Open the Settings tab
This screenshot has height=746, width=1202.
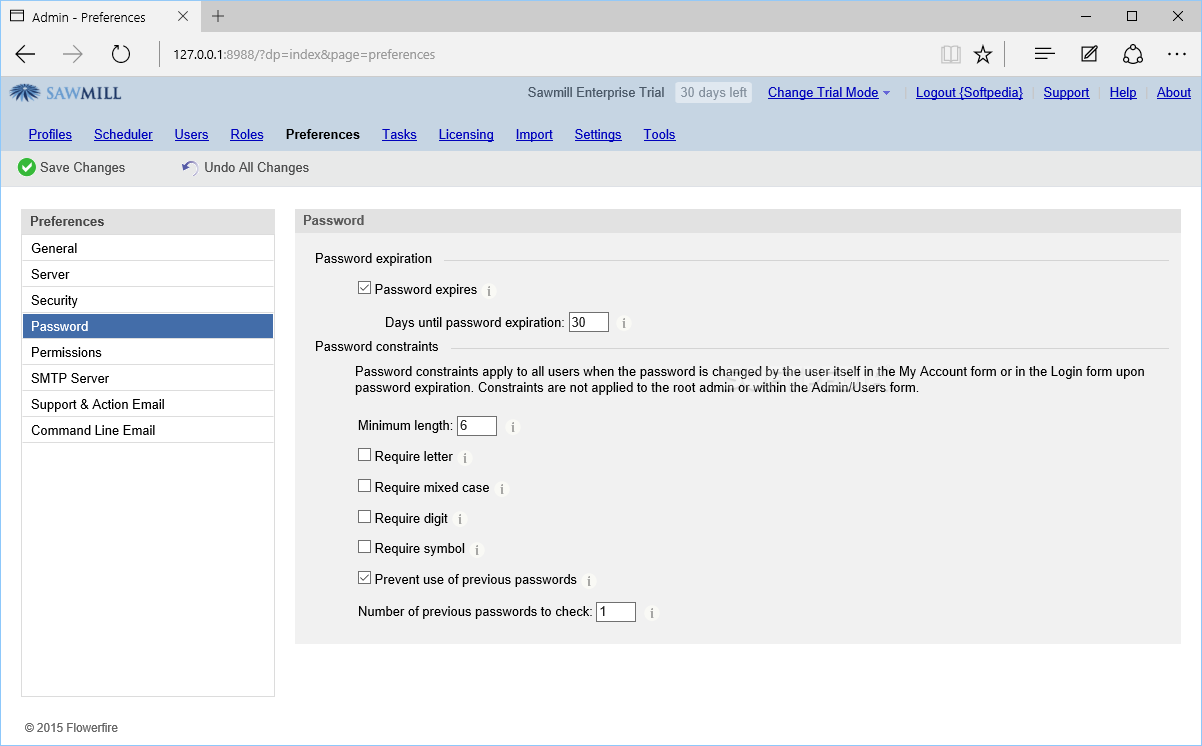click(598, 134)
